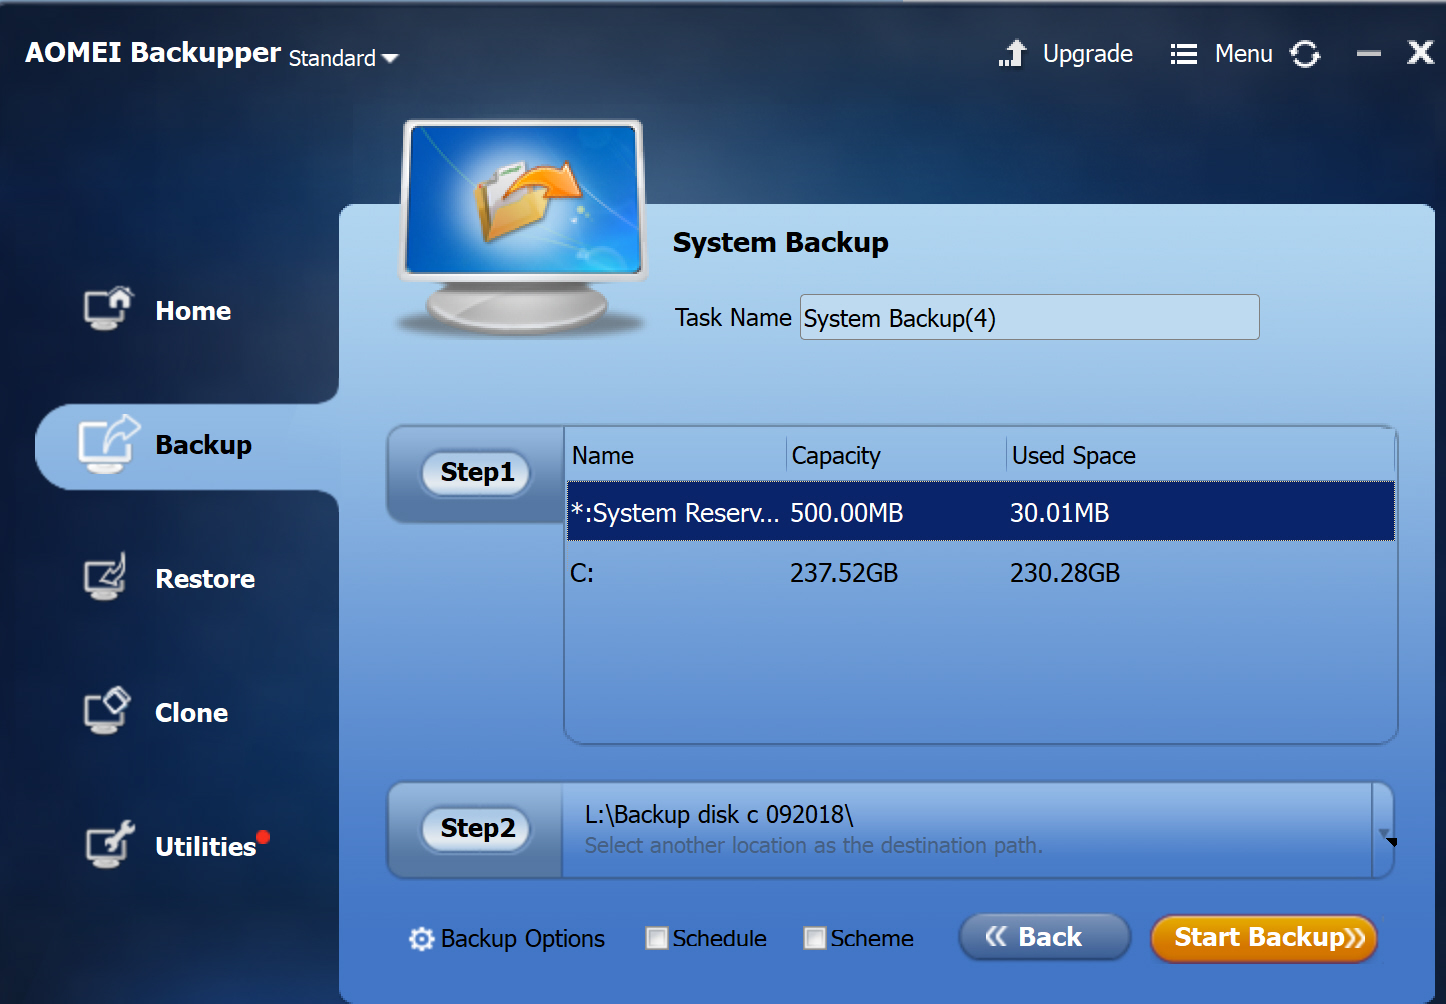Viewport: 1446px width, 1004px height.
Task: Click the Capacity column header
Action: [836, 455]
